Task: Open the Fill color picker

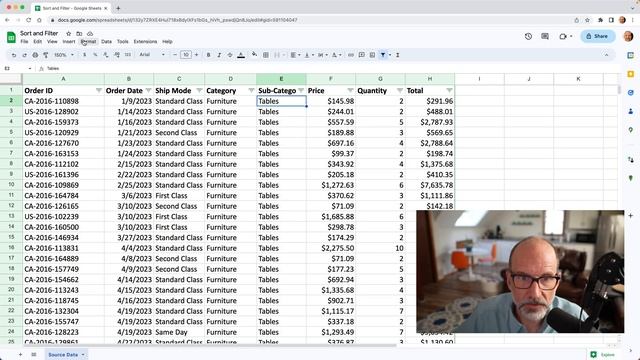Action: [x=254, y=55]
